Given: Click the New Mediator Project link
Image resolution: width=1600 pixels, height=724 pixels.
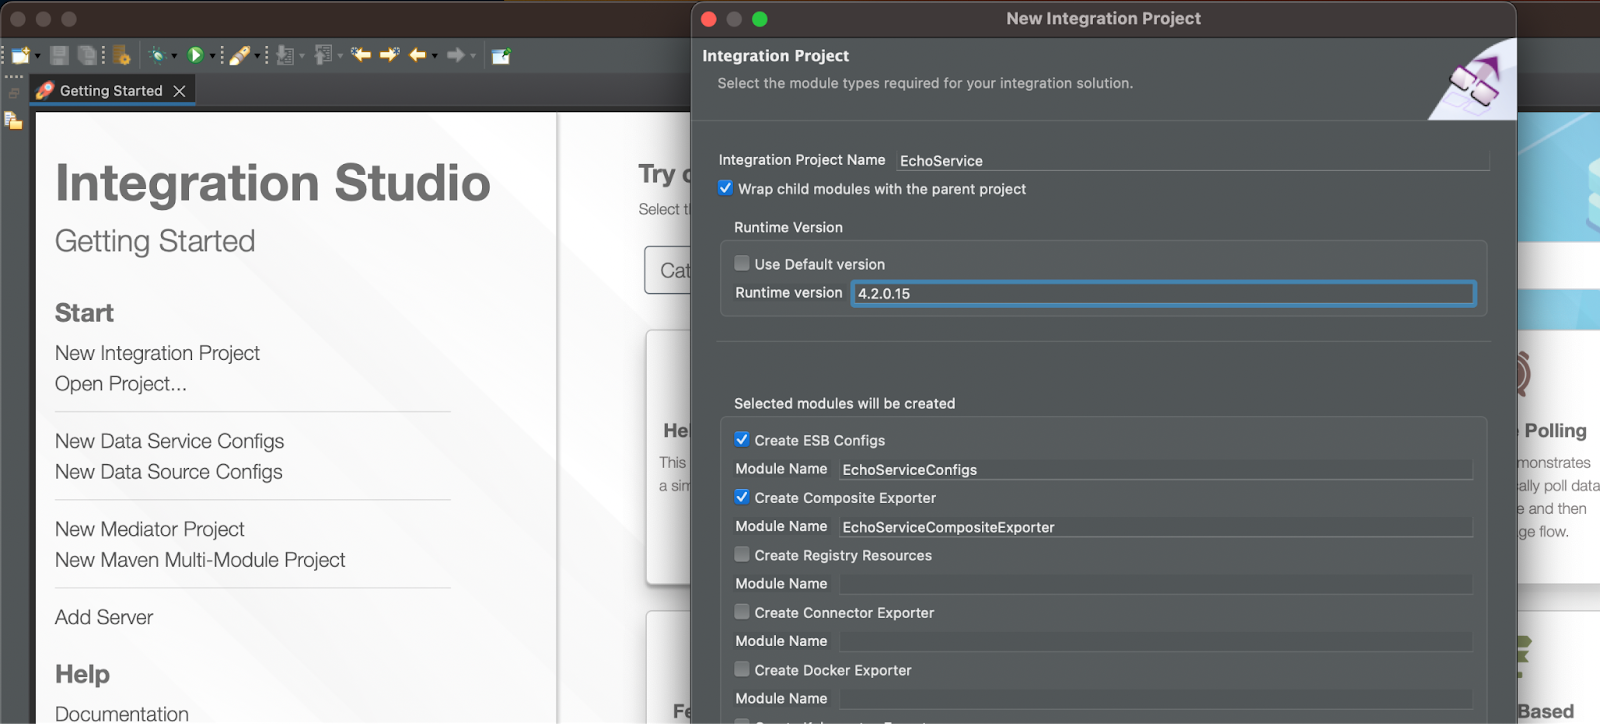Looking at the screenshot, I should tap(149, 529).
